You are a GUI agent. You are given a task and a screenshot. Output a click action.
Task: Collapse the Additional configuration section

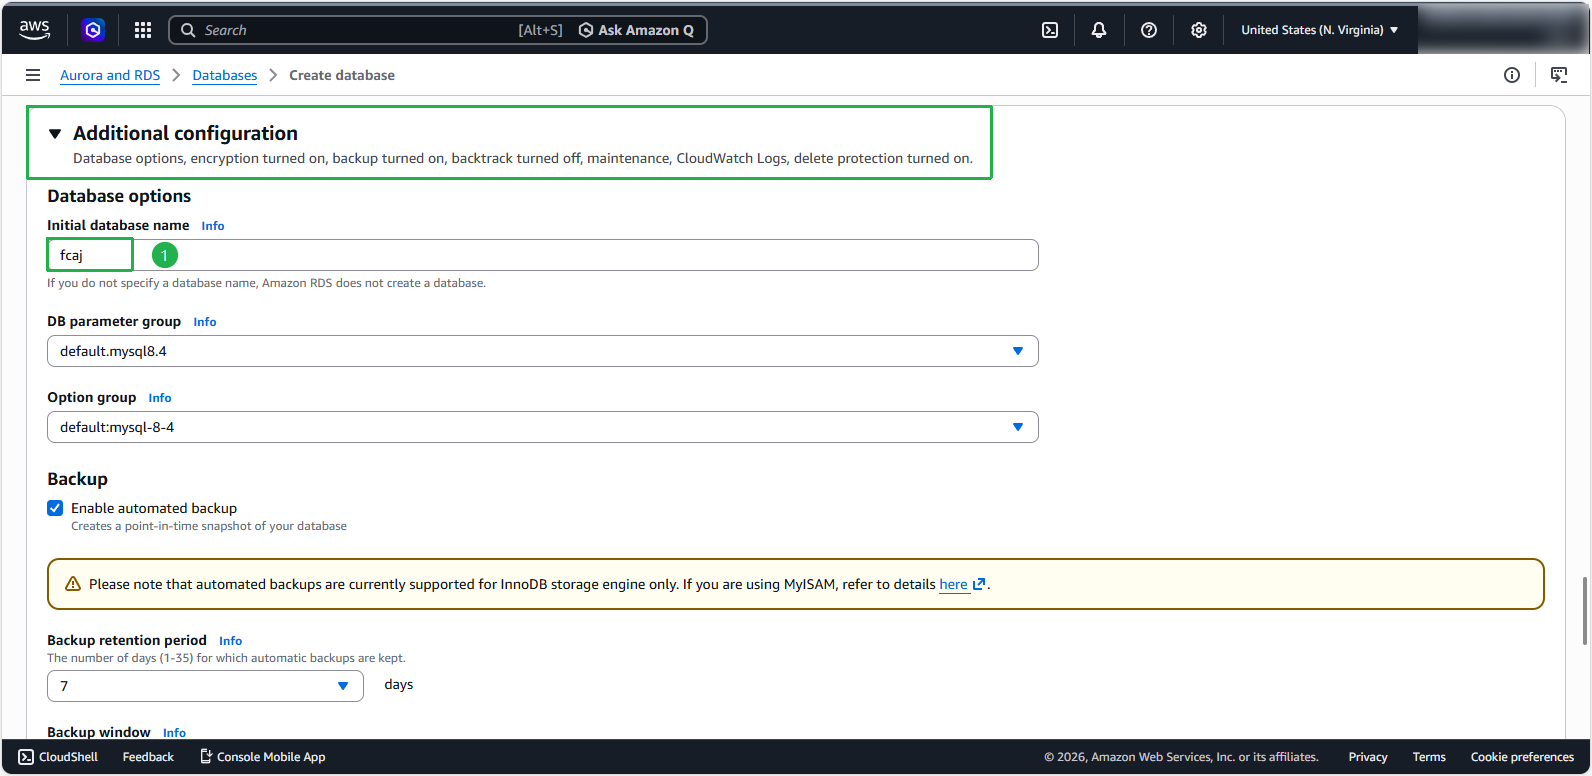coord(55,133)
